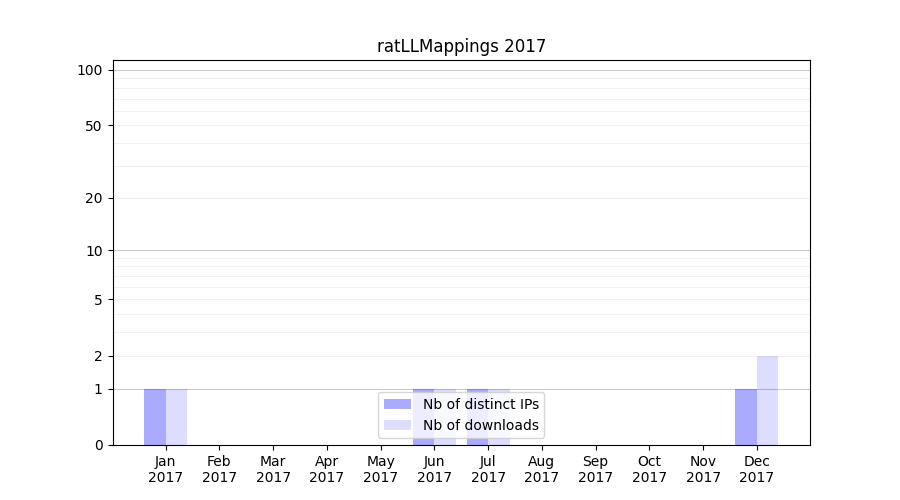Viewport: 900px width, 500px height.
Task: Click the y-axis tick label 0
Action: click(98, 445)
